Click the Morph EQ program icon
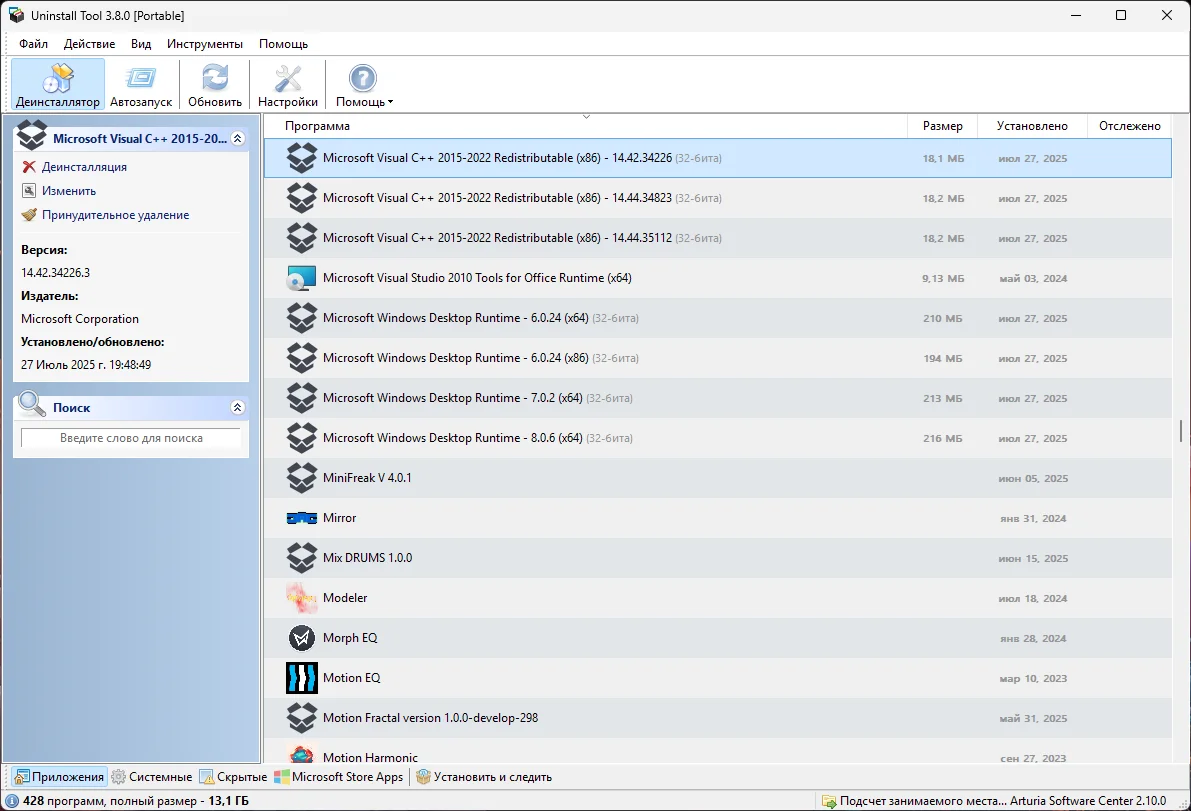1191x811 pixels. click(x=302, y=638)
